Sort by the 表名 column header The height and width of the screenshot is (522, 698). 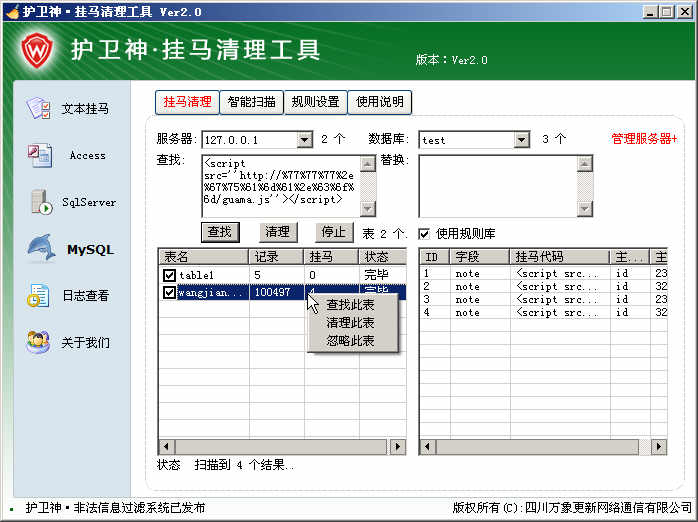click(204, 257)
